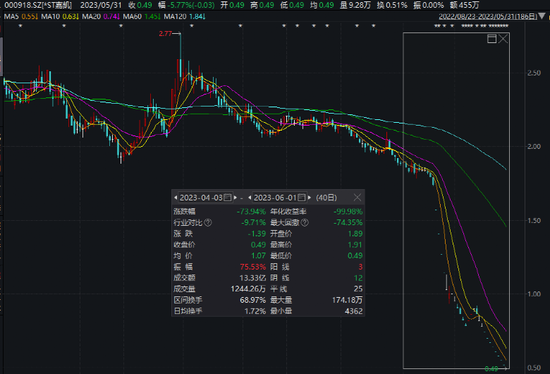Click help icon beside 最大回撤
The height and width of the screenshot is (374, 550).
[304, 222]
